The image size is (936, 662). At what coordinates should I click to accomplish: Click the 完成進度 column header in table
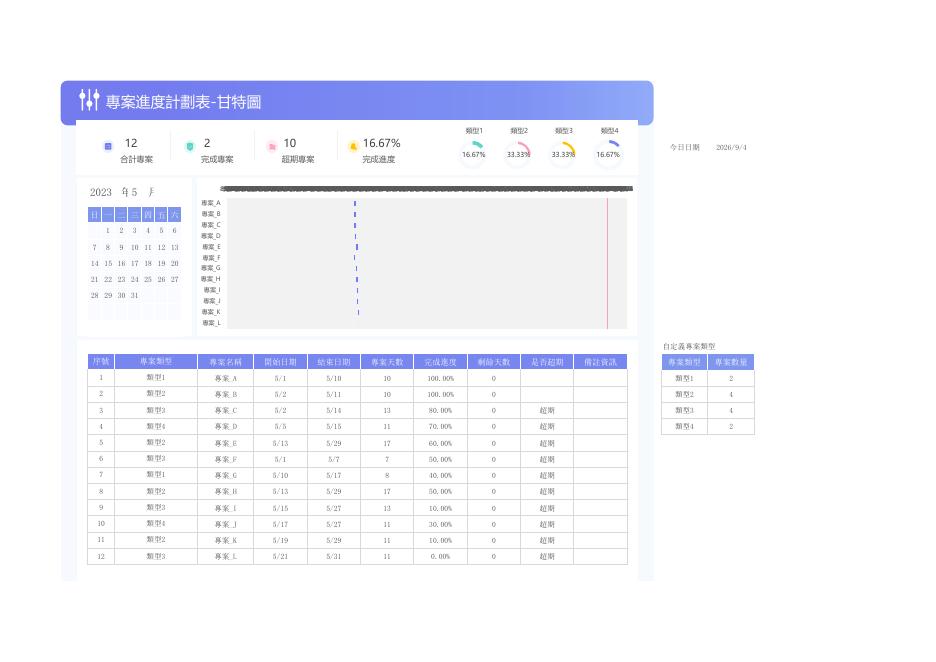[x=441, y=362]
